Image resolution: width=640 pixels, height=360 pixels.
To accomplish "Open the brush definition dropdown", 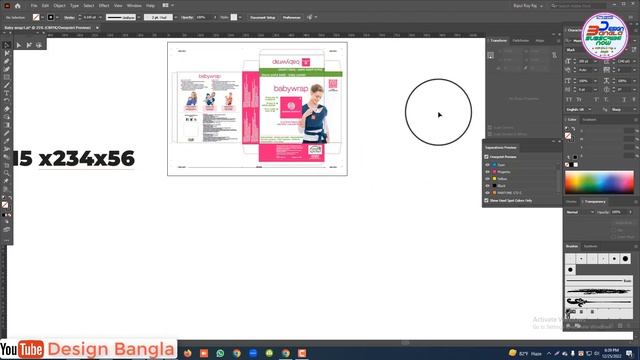I will 176,17.
